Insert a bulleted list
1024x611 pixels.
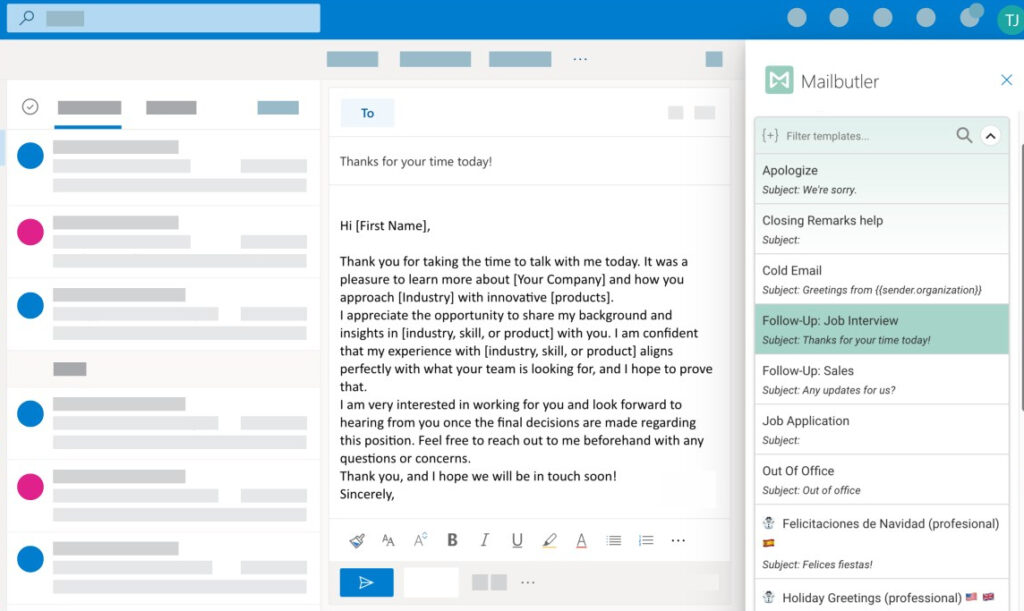tap(614, 540)
